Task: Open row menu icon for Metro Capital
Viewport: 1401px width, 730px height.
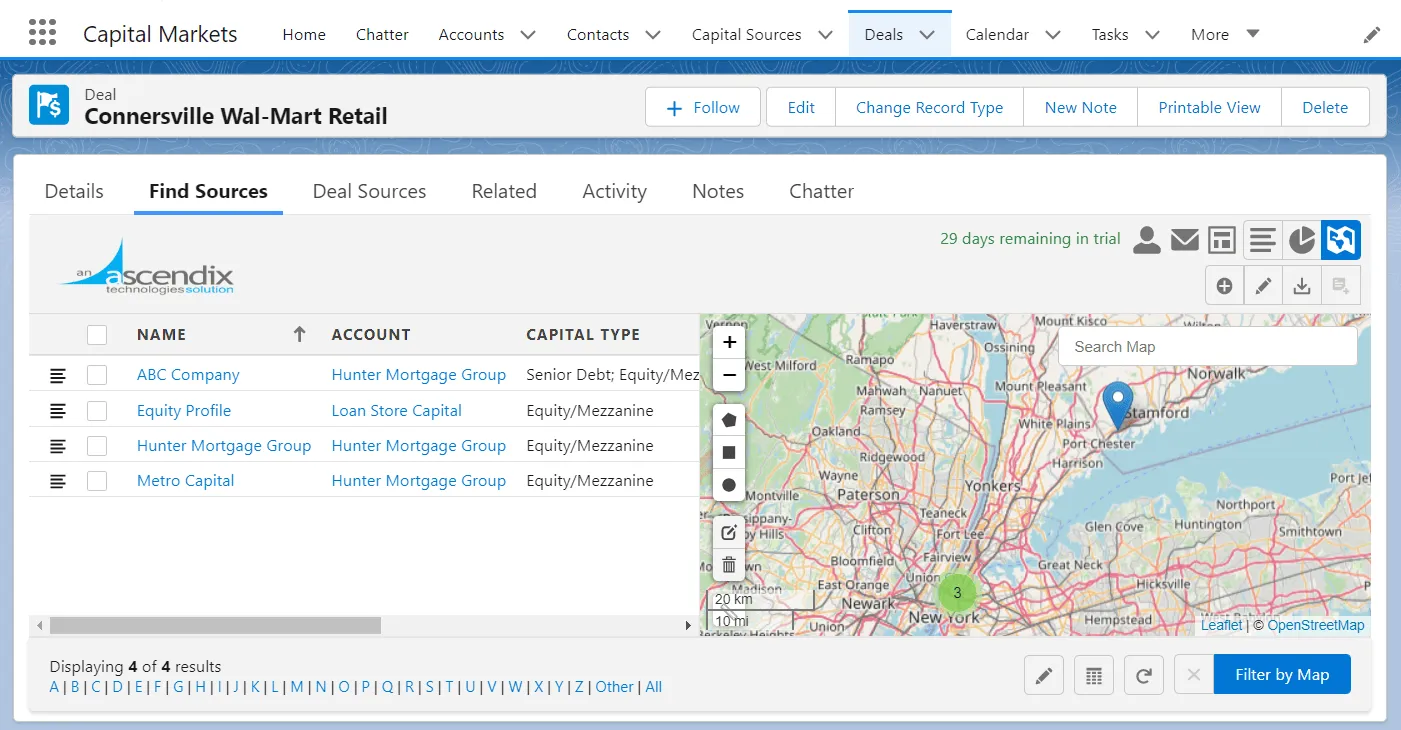Action: click(59, 481)
